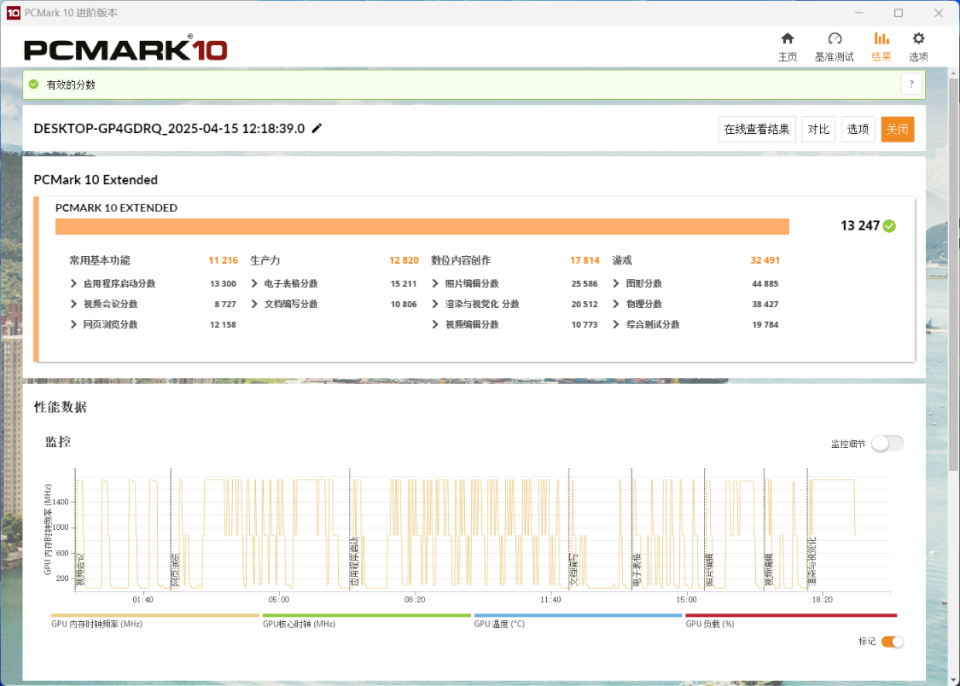Screen dimensions: 960x686
Task: Expand 综合测试分数 row
Action: pos(616,325)
